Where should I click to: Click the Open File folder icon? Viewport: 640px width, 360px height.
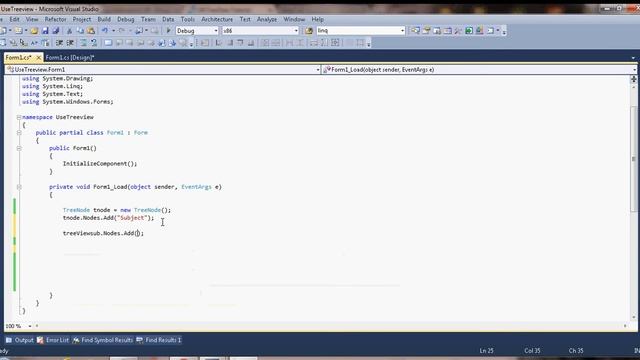tap(34, 31)
